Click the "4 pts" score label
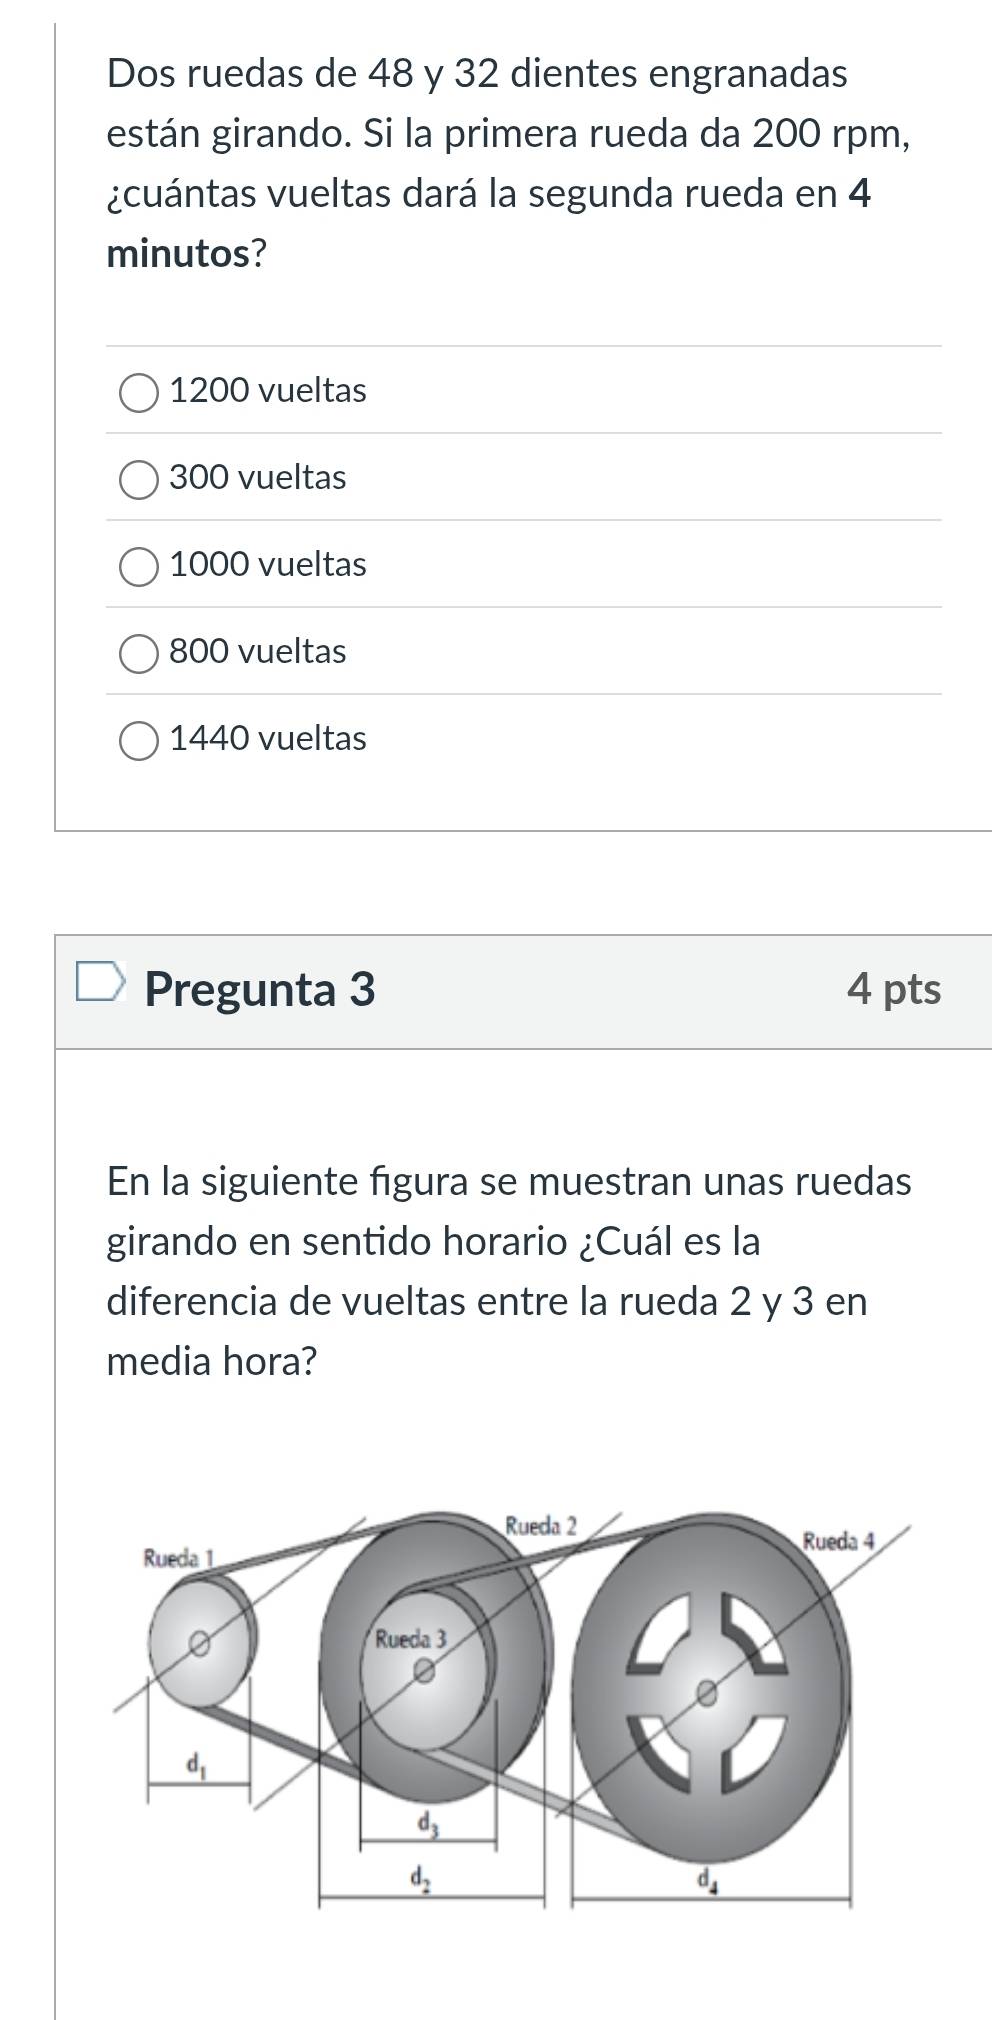Screen dimensions: 992x2020 pos(893,989)
